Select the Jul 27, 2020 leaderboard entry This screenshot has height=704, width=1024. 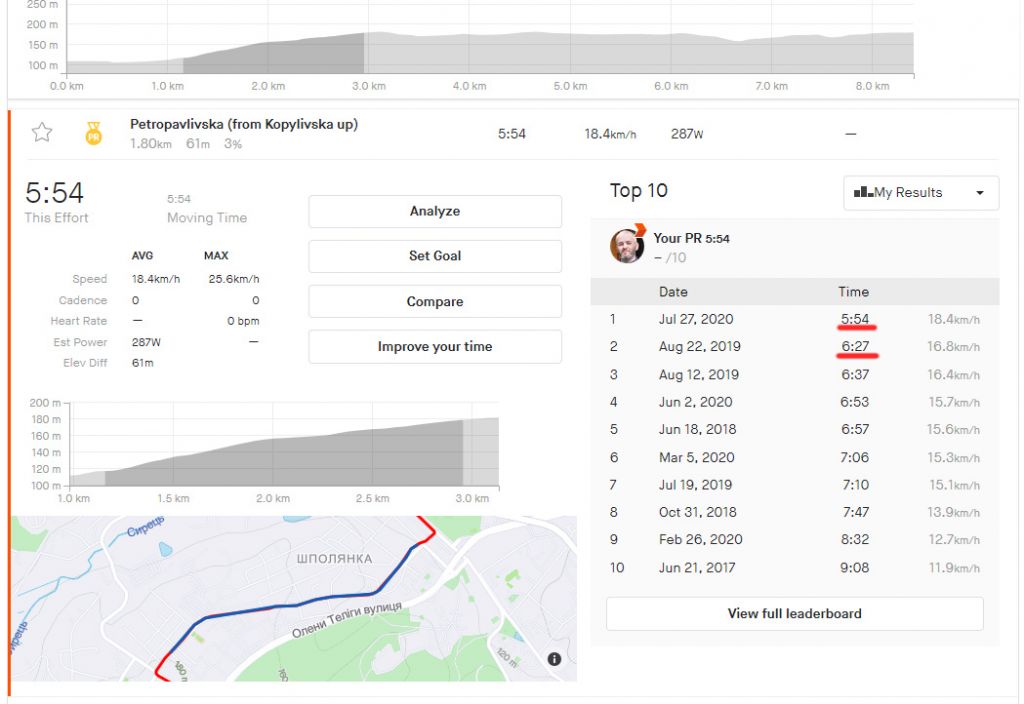(x=696, y=319)
